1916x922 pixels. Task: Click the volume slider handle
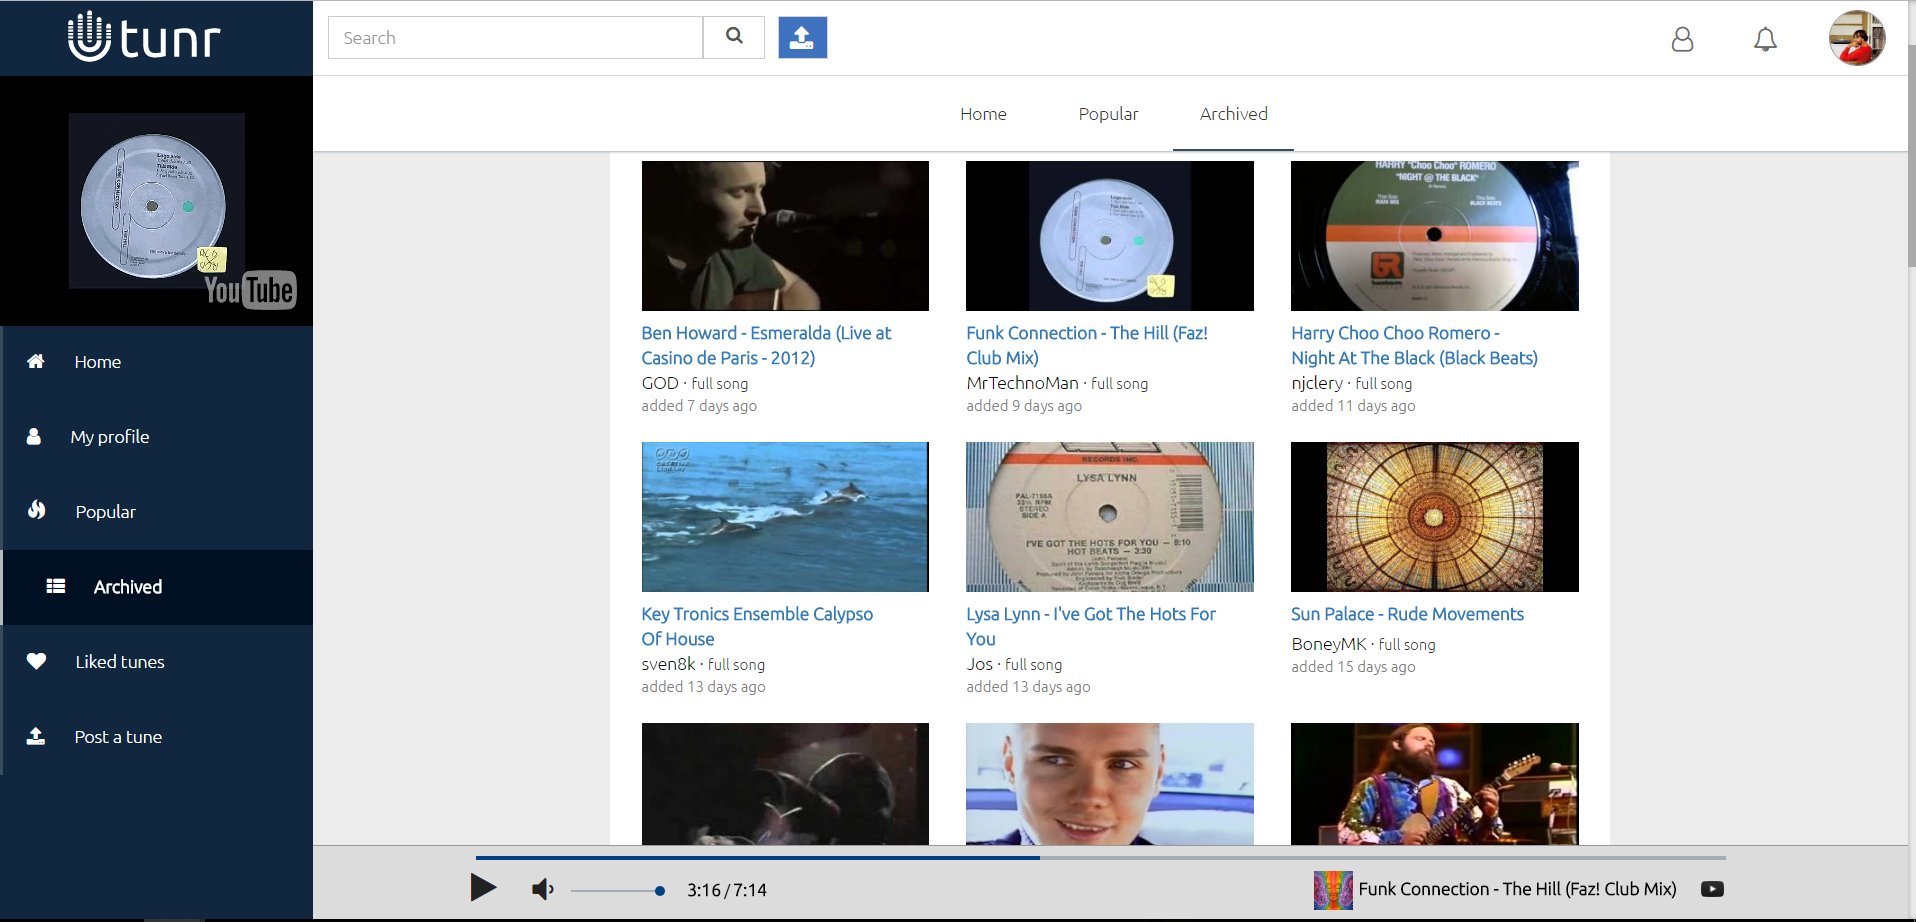[660, 890]
